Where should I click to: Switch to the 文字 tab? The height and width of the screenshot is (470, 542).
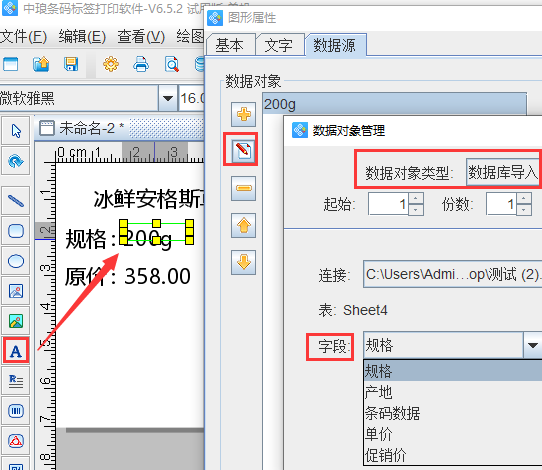click(279, 45)
